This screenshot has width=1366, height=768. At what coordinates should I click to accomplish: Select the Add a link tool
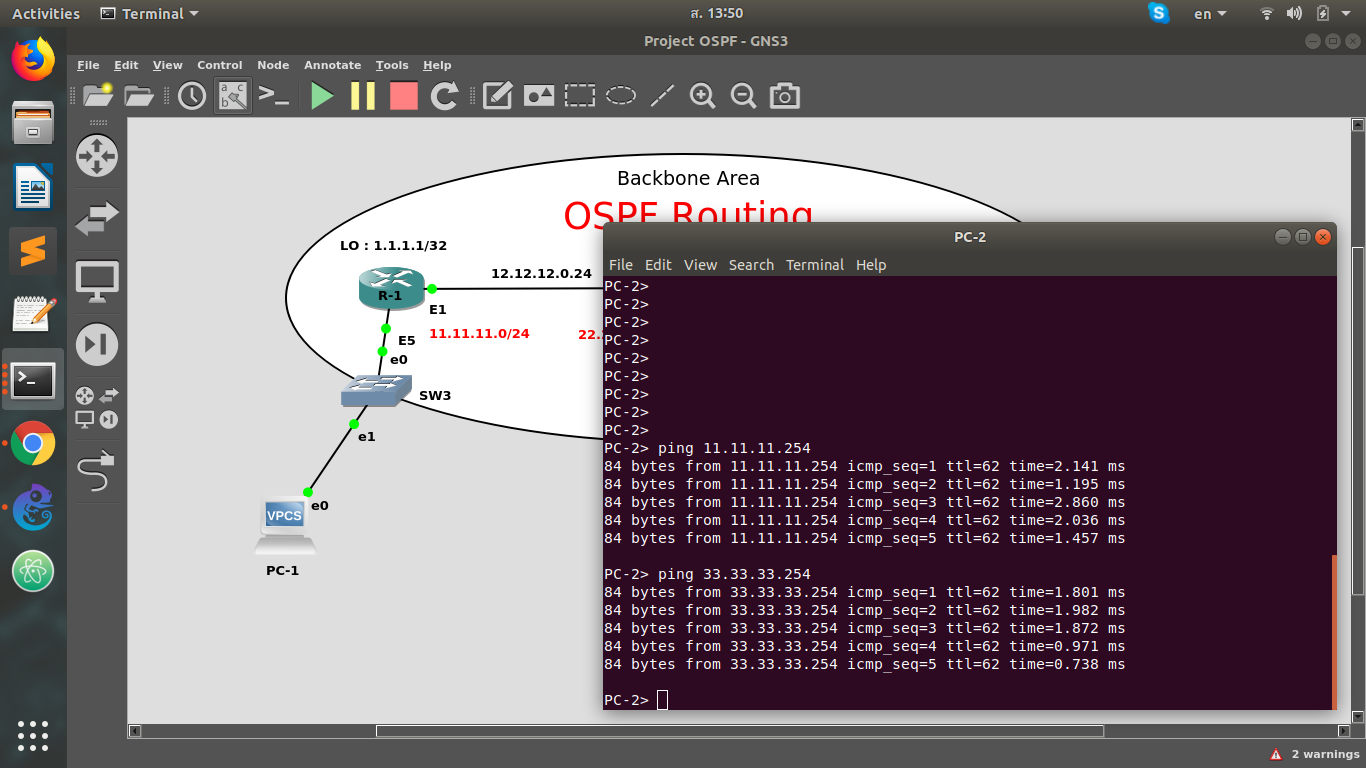(x=97, y=471)
